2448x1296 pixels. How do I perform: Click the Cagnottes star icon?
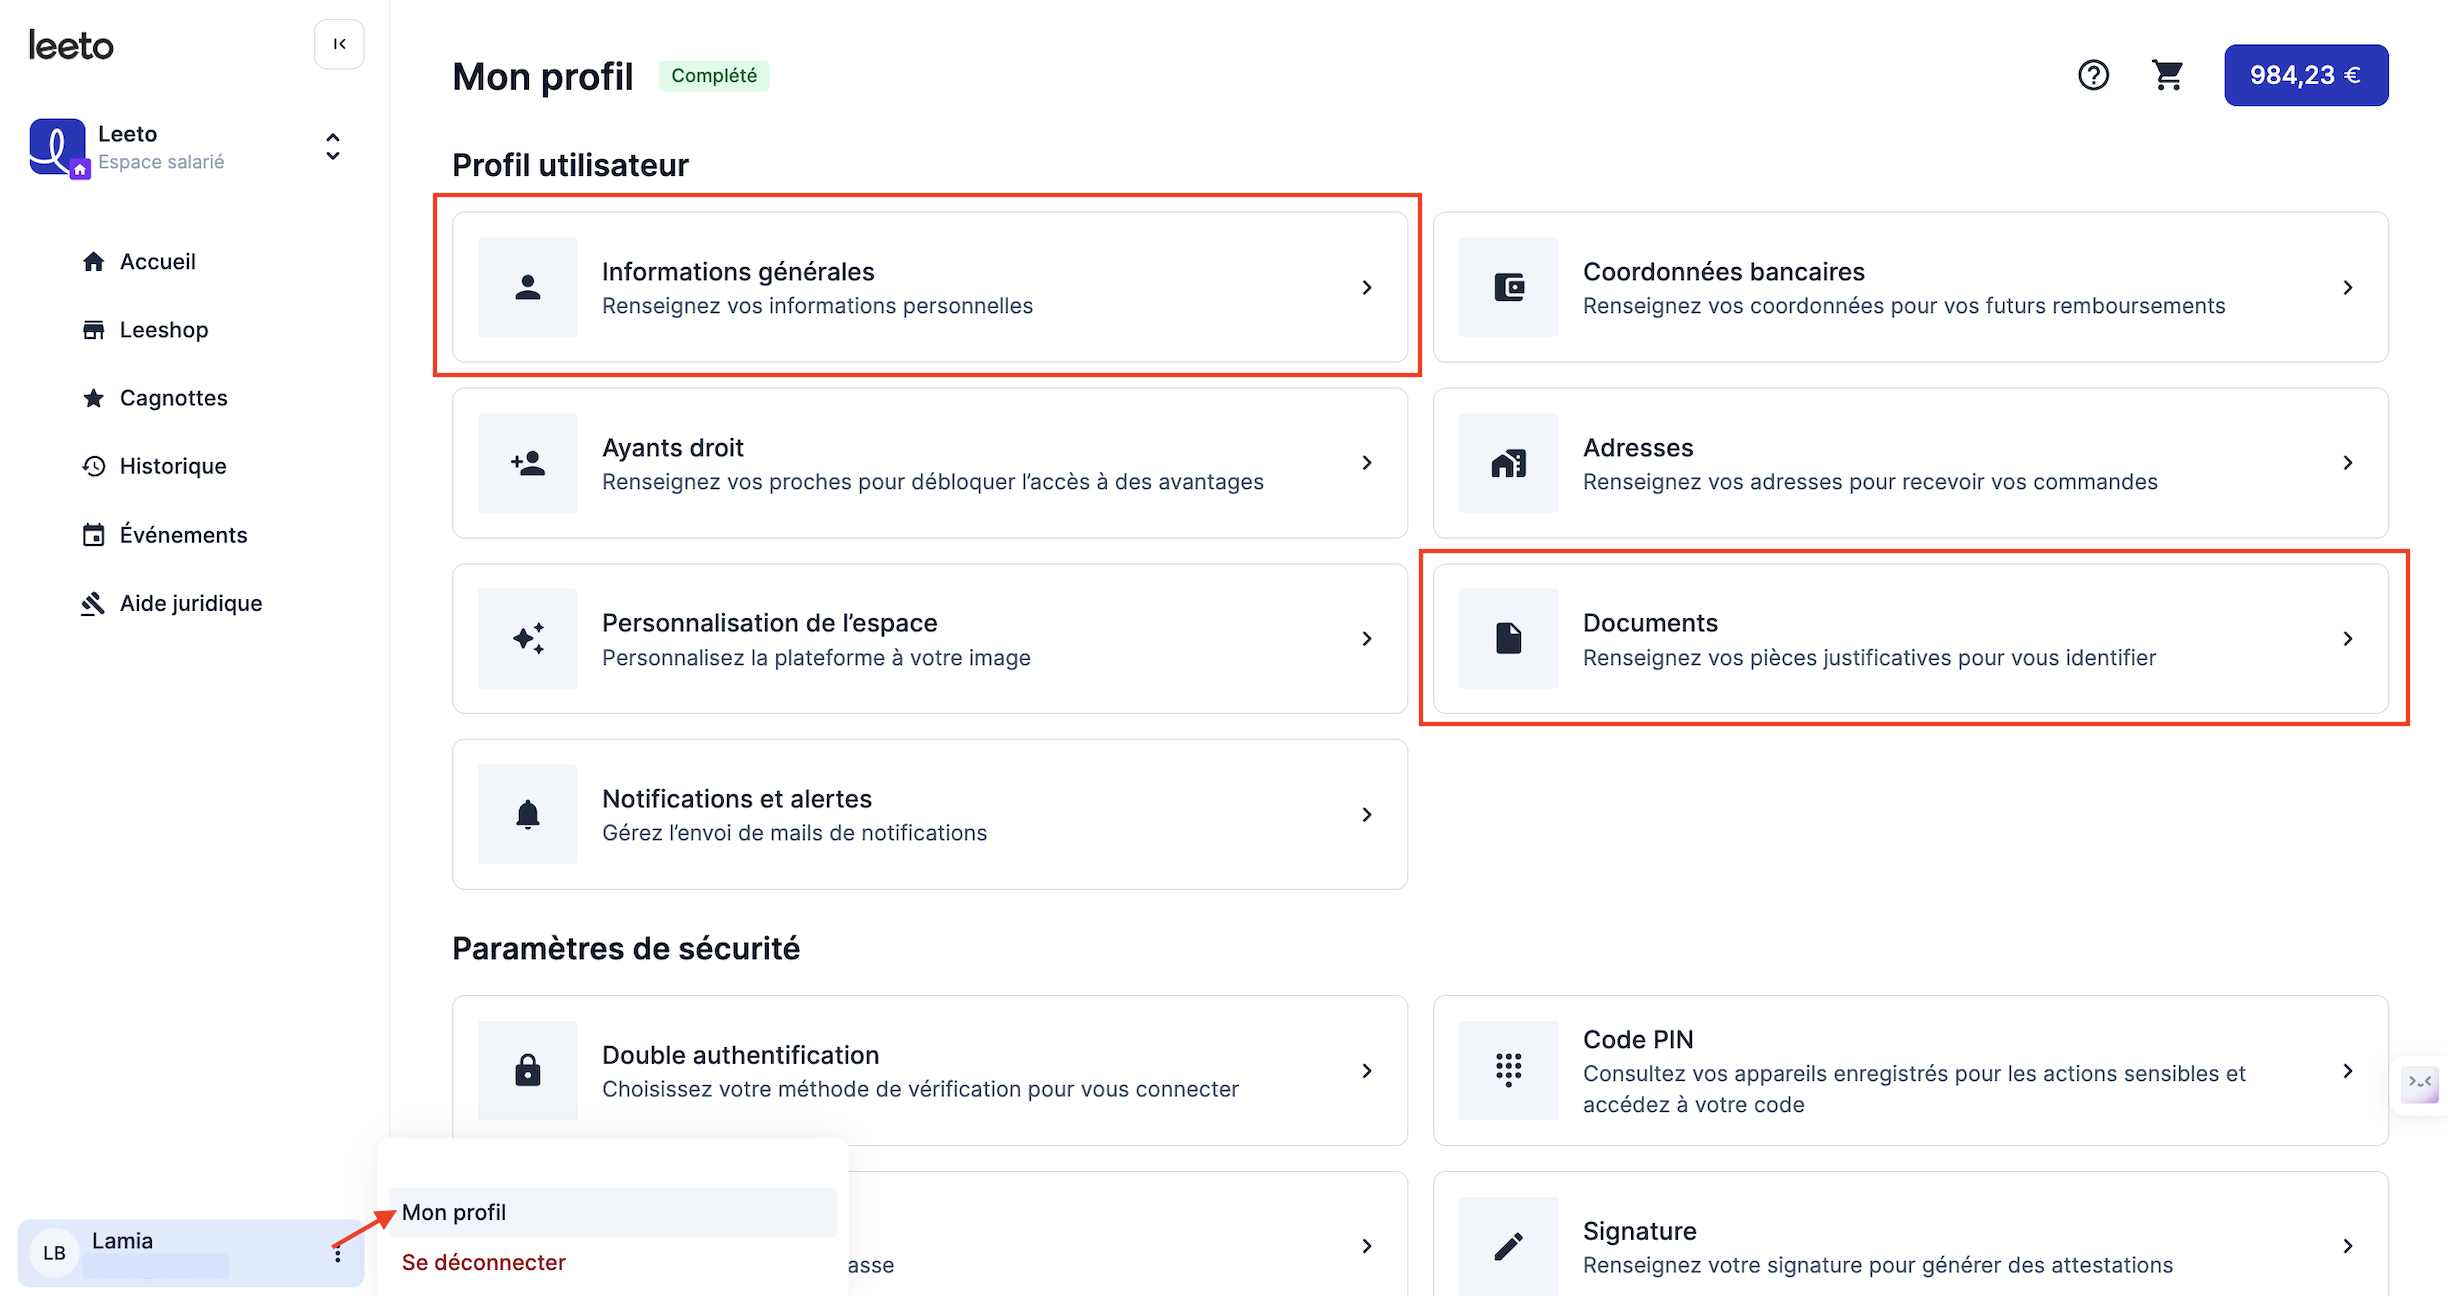click(x=93, y=398)
